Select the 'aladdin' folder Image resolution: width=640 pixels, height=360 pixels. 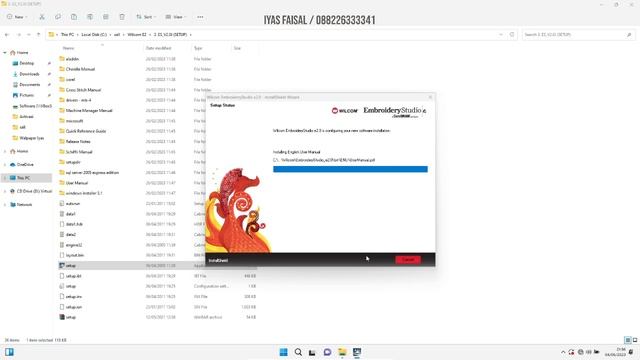72,59
